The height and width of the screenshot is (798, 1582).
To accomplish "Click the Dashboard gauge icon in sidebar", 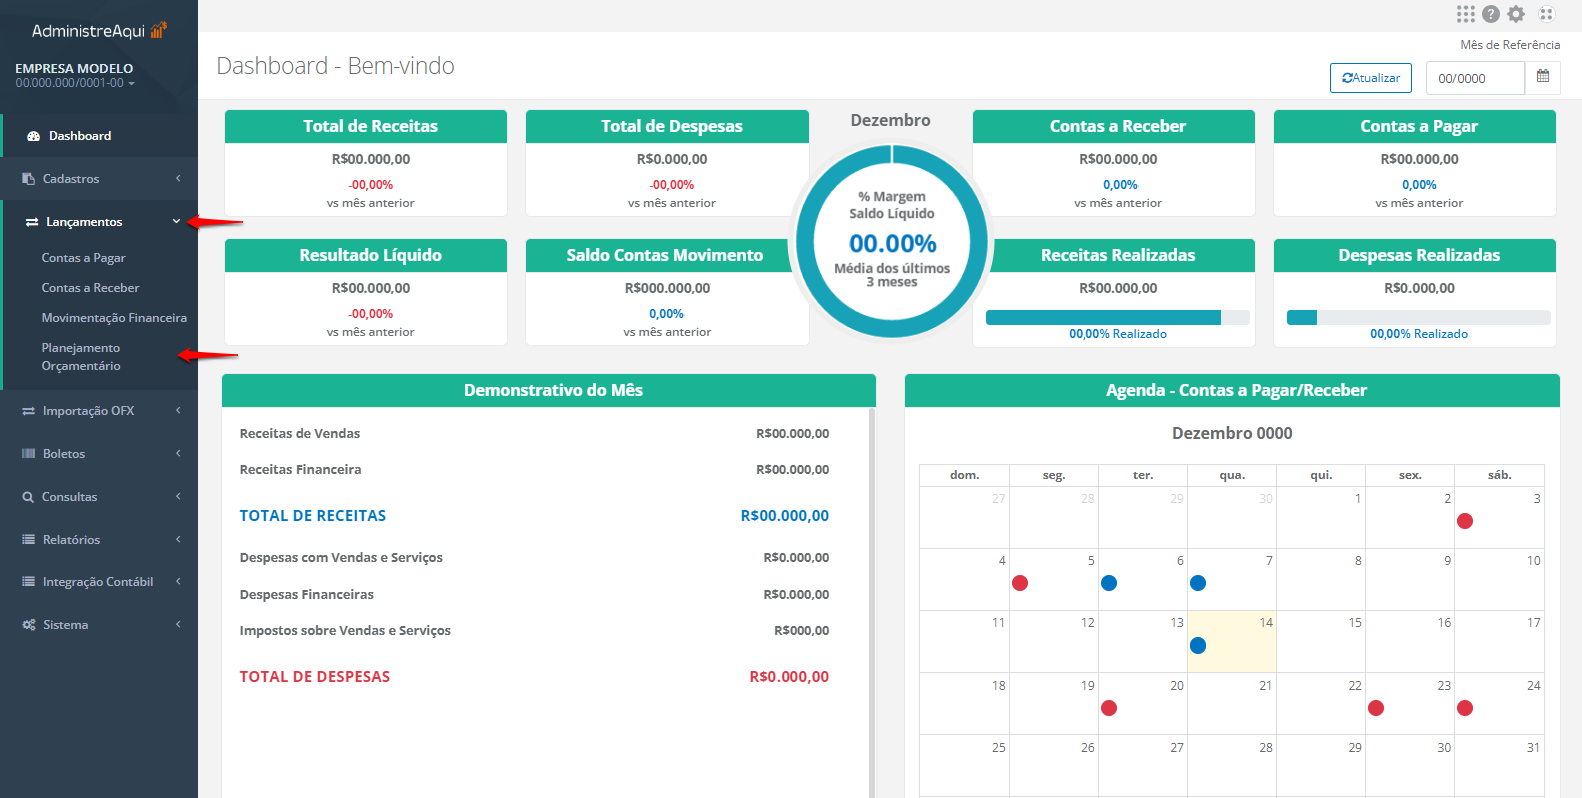I will tap(33, 136).
